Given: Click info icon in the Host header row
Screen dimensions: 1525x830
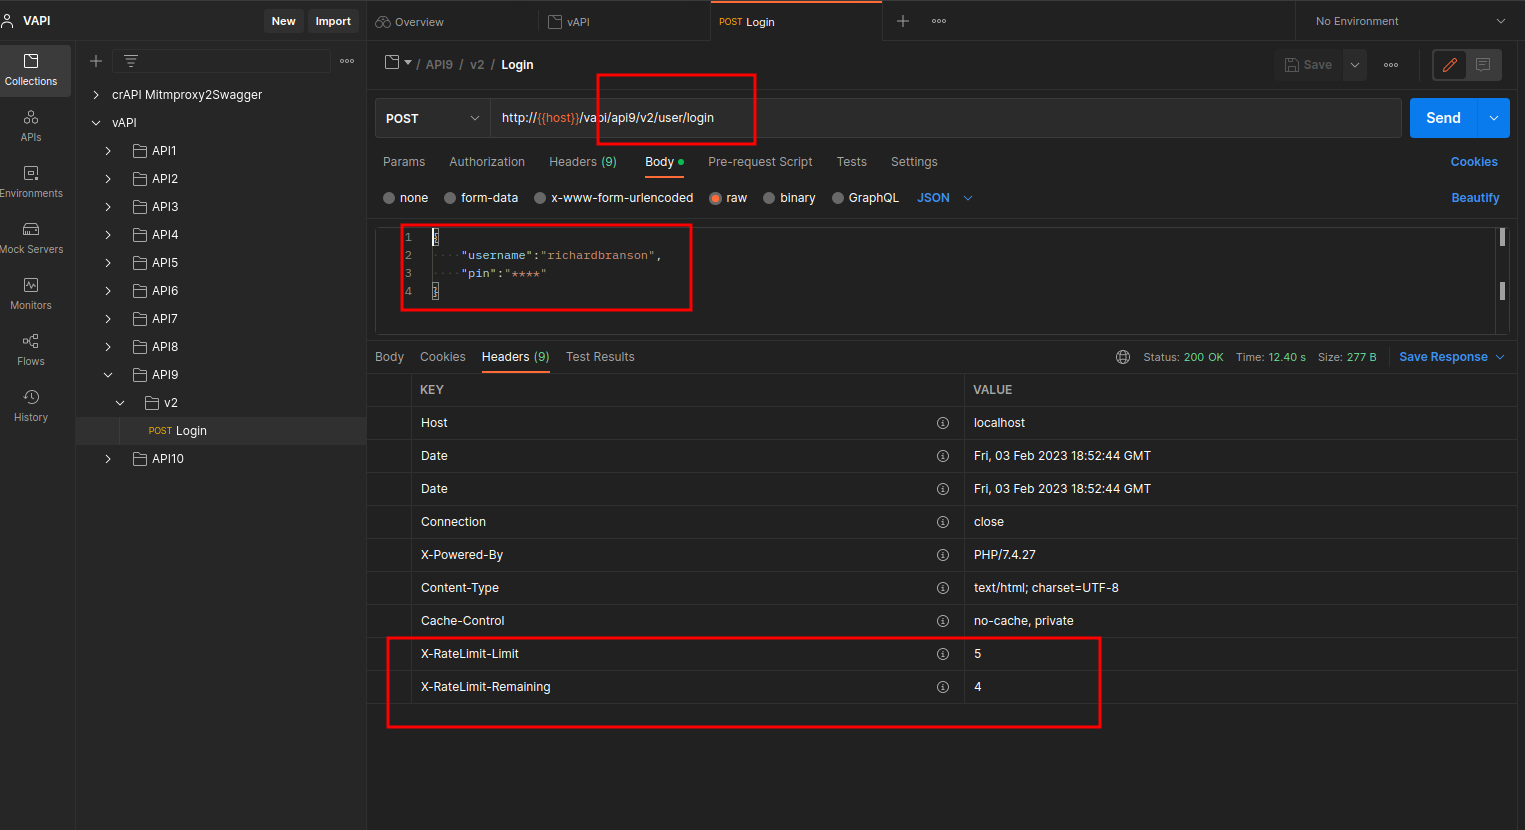Looking at the screenshot, I should click(942, 423).
